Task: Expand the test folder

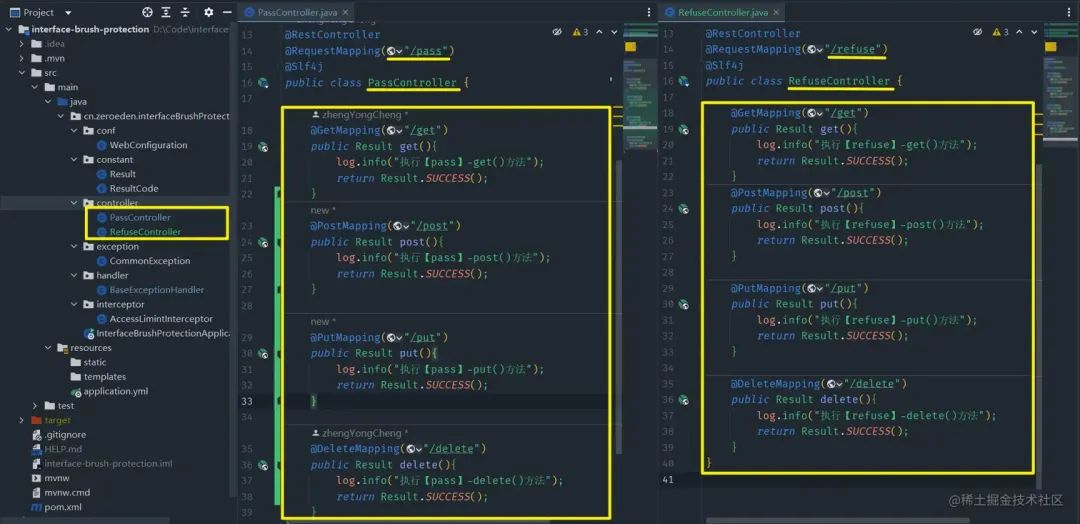Action: (34, 406)
